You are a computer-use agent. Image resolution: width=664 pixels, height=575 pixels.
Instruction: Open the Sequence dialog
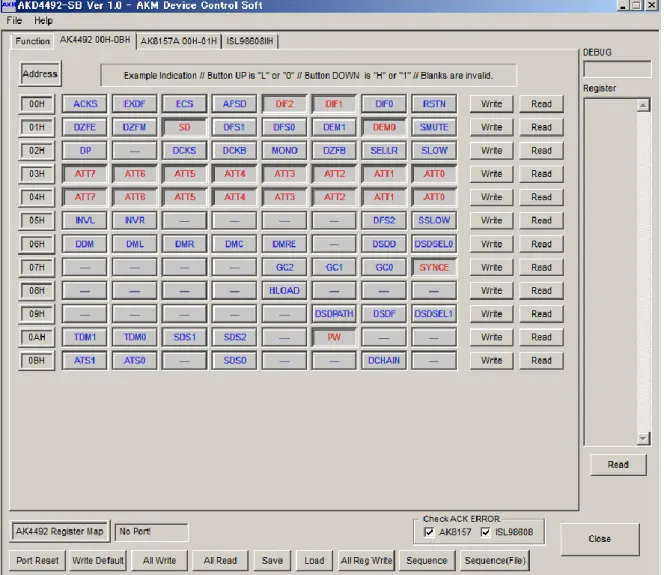(427, 560)
